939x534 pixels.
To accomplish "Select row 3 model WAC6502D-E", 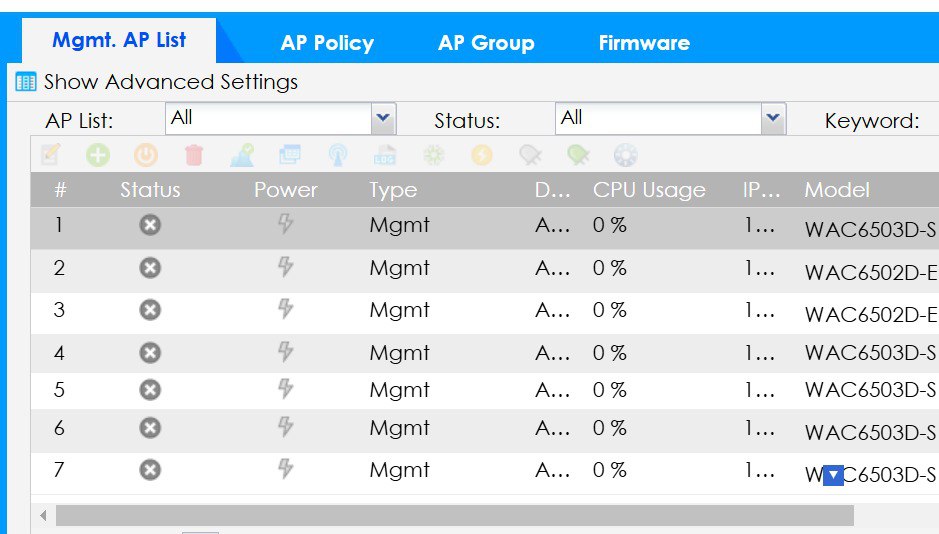I will tap(870, 314).
